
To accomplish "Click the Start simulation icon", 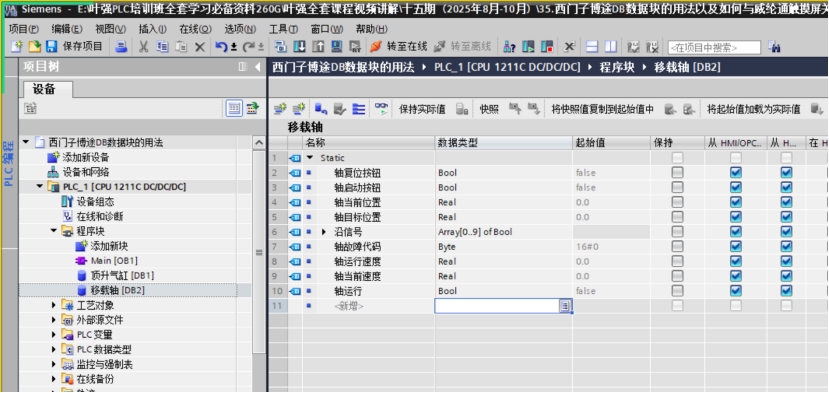I will 336,47.
